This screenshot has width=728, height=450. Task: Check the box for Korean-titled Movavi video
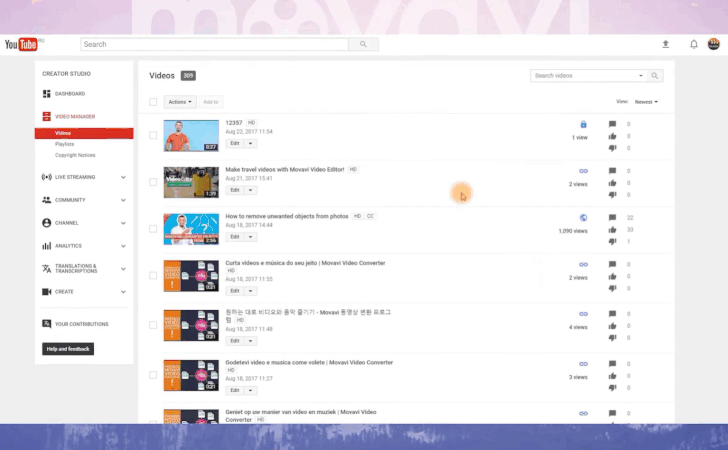[x=153, y=325]
